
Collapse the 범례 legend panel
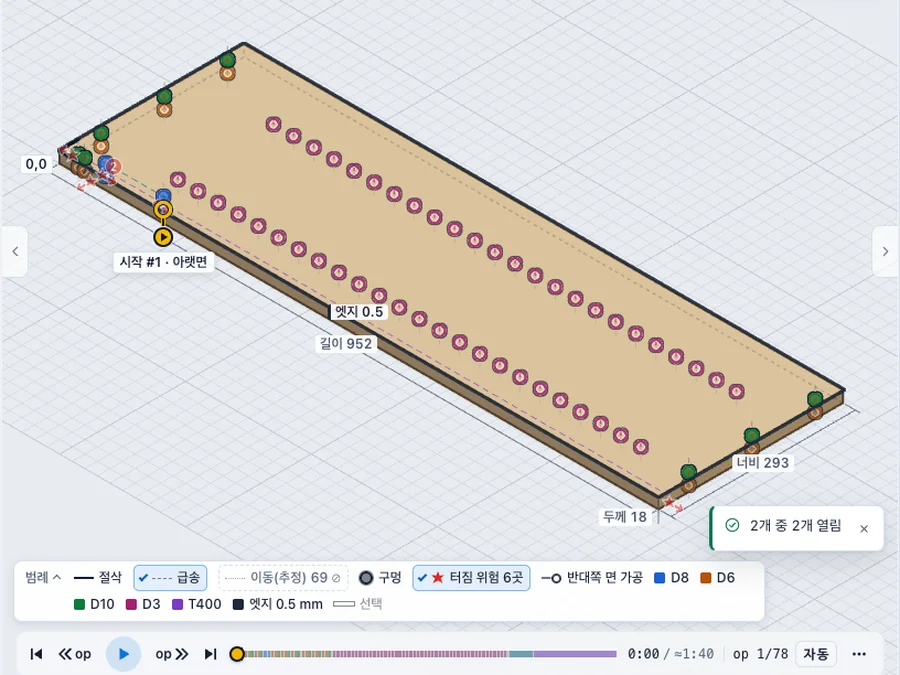pos(42,577)
